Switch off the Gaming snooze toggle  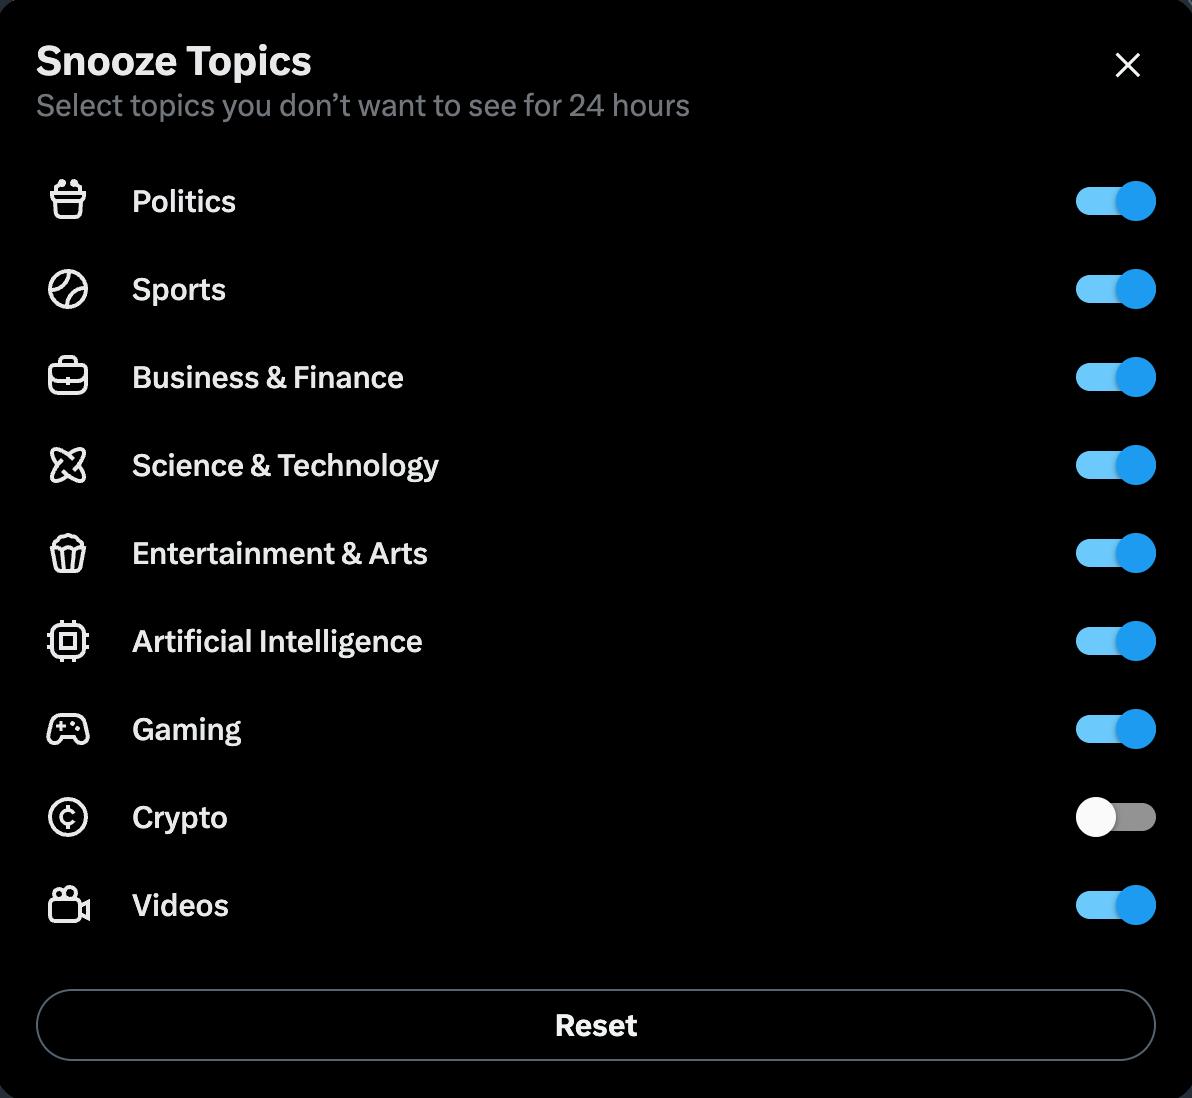(1115, 729)
